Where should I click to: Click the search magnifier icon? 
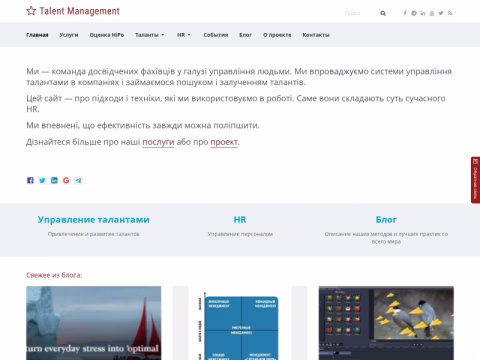[383, 13]
